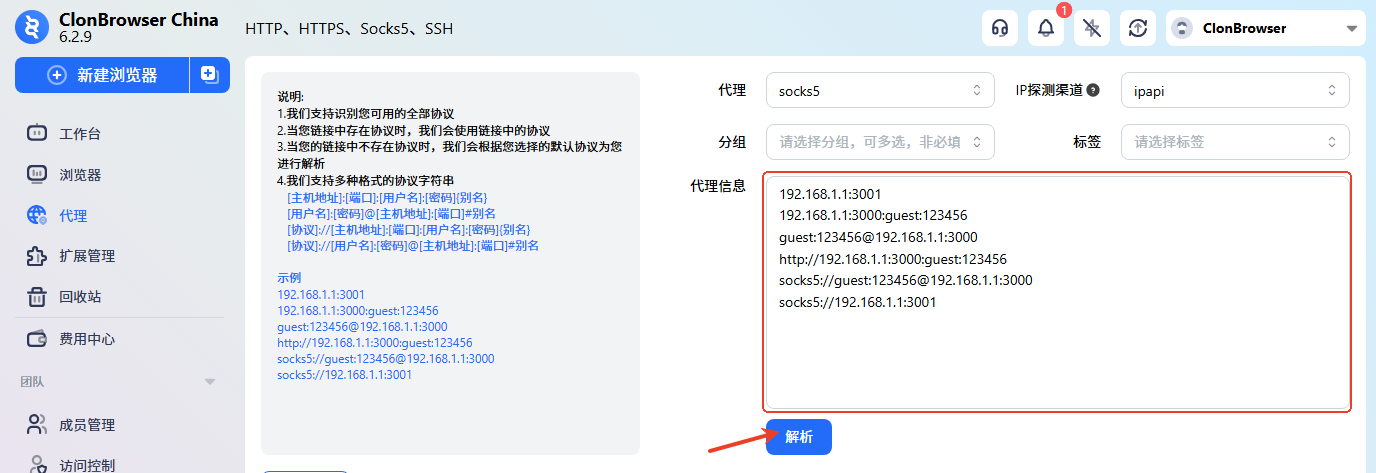
Task: Open the 代理 socks5 protocol dropdown
Action: (x=880, y=90)
